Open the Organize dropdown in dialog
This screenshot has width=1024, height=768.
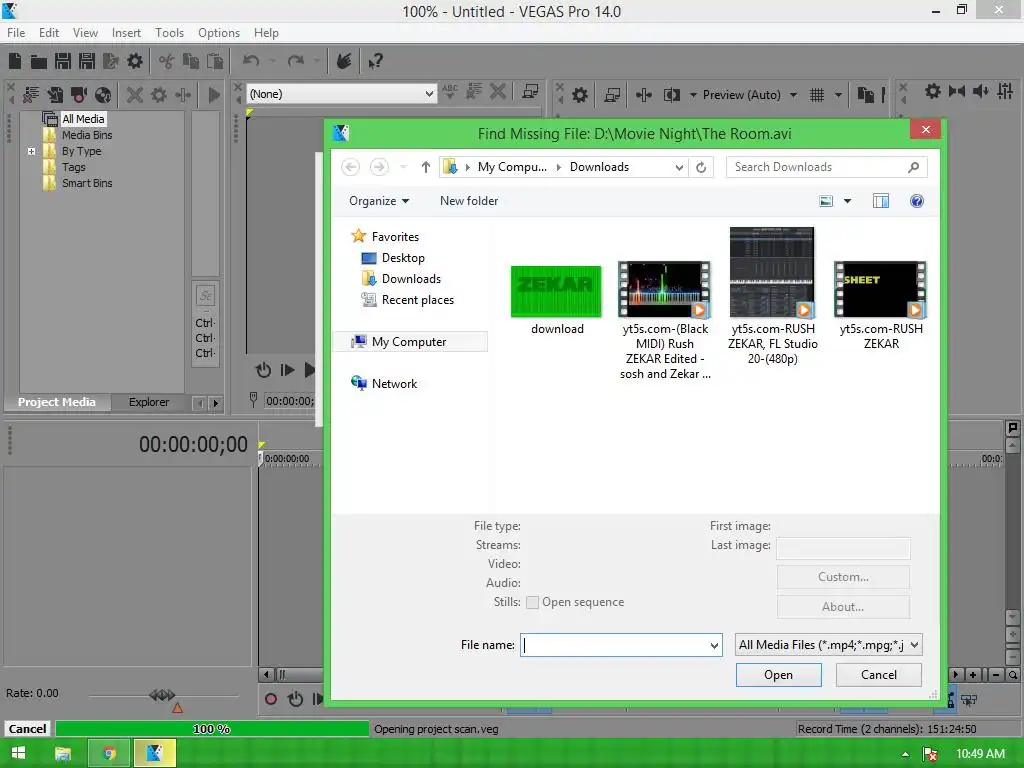[x=379, y=201]
